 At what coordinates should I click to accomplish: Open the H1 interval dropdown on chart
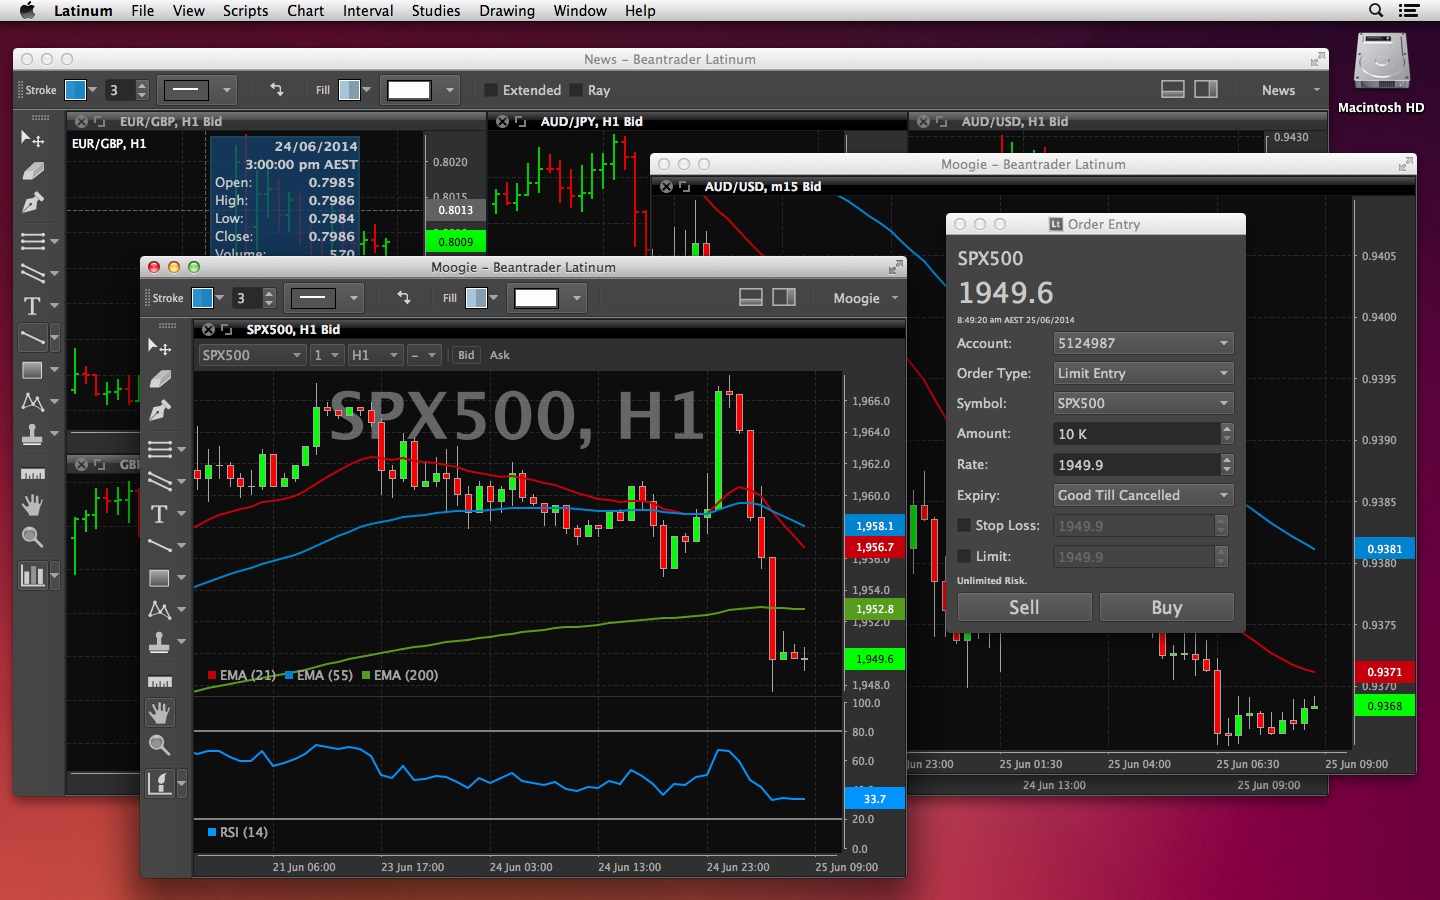pos(375,355)
